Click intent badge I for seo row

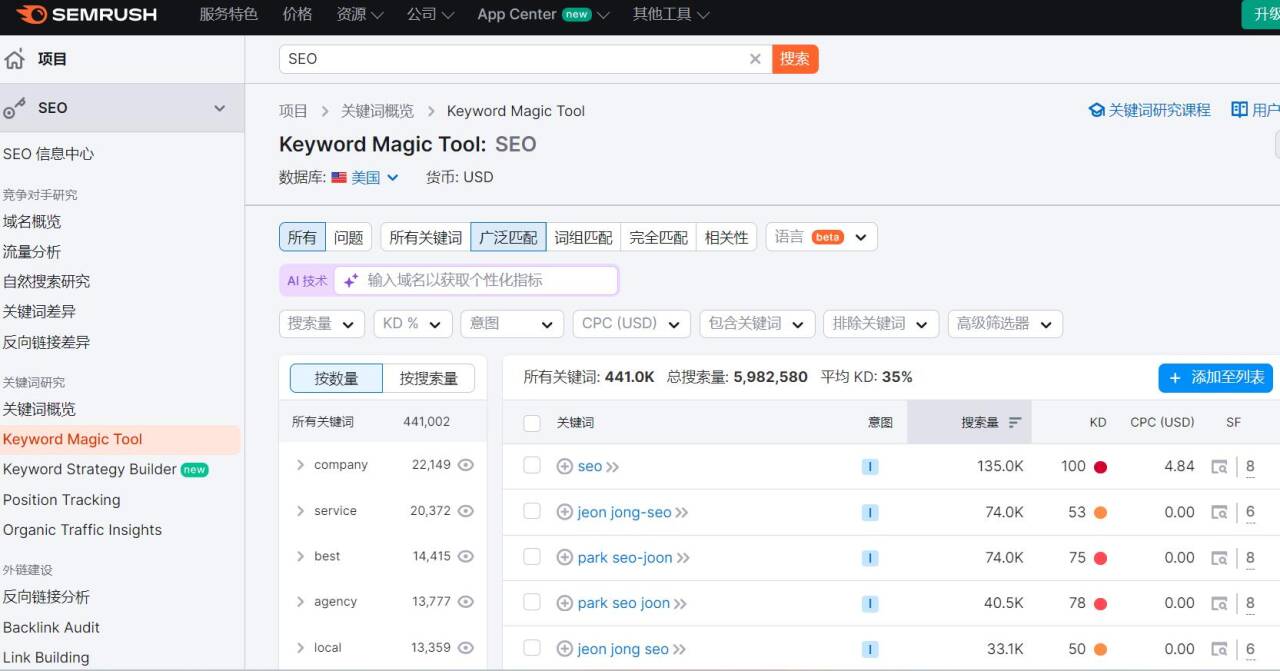tap(869, 467)
